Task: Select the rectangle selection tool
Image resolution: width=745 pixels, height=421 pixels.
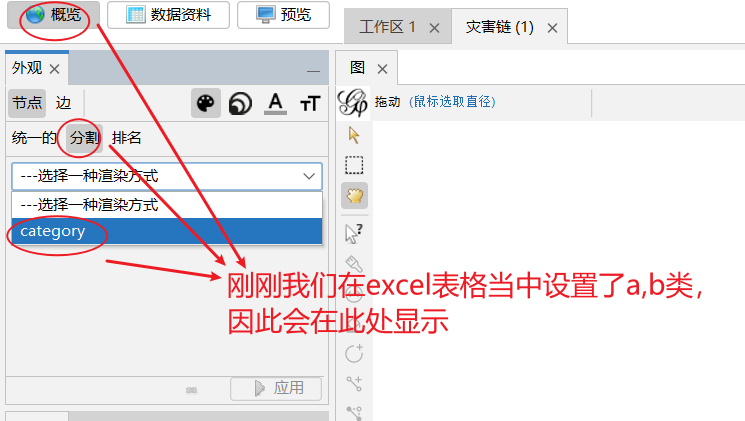Action: click(354, 165)
